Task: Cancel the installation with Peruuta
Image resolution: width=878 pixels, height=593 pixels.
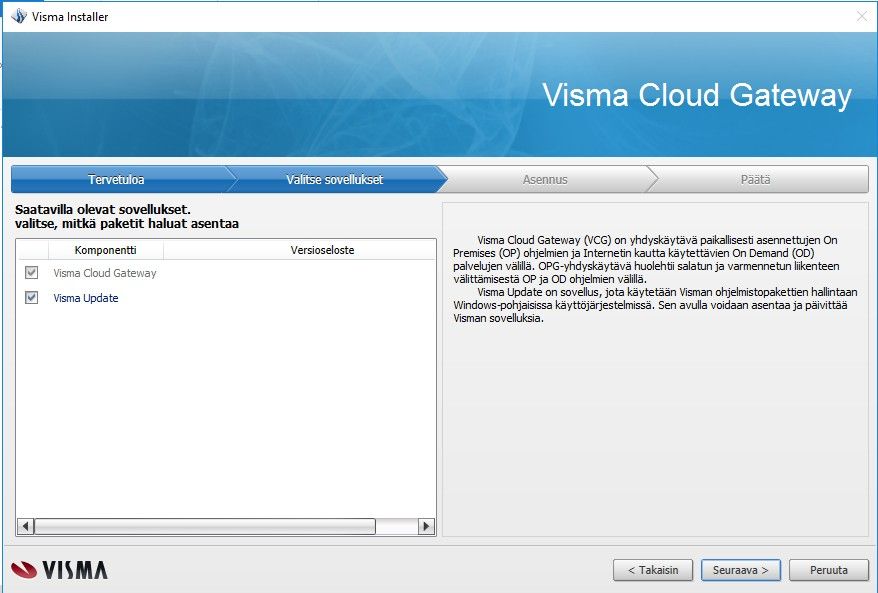Action: (x=829, y=570)
